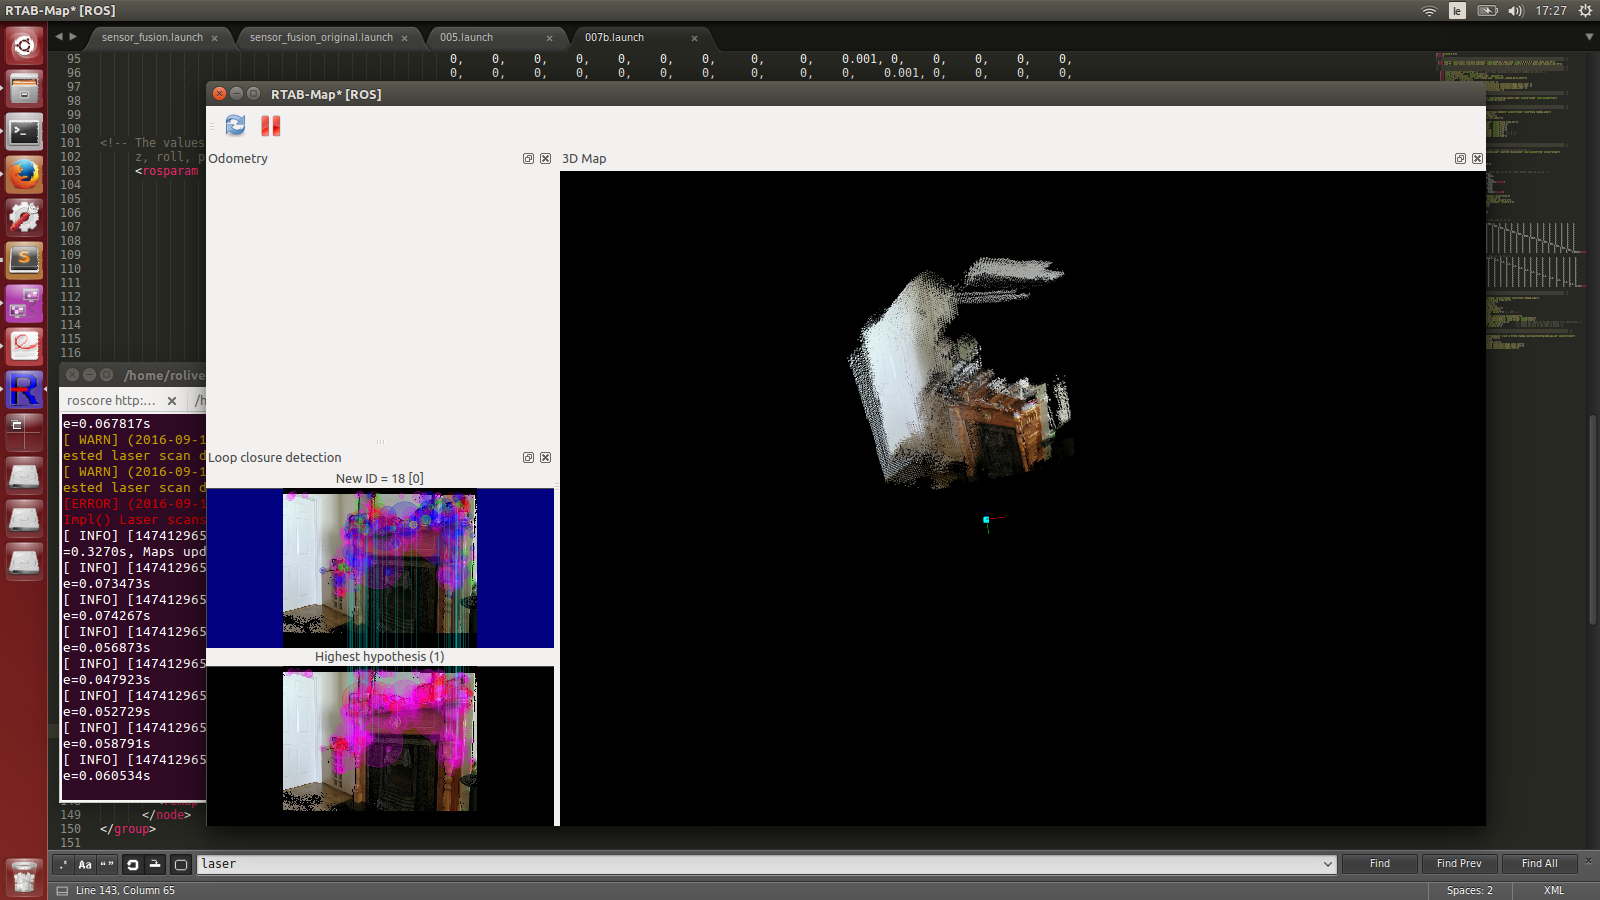The width and height of the screenshot is (1600, 900).
Task: Toggle case sensitive search option
Action: click(x=85, y=865)
